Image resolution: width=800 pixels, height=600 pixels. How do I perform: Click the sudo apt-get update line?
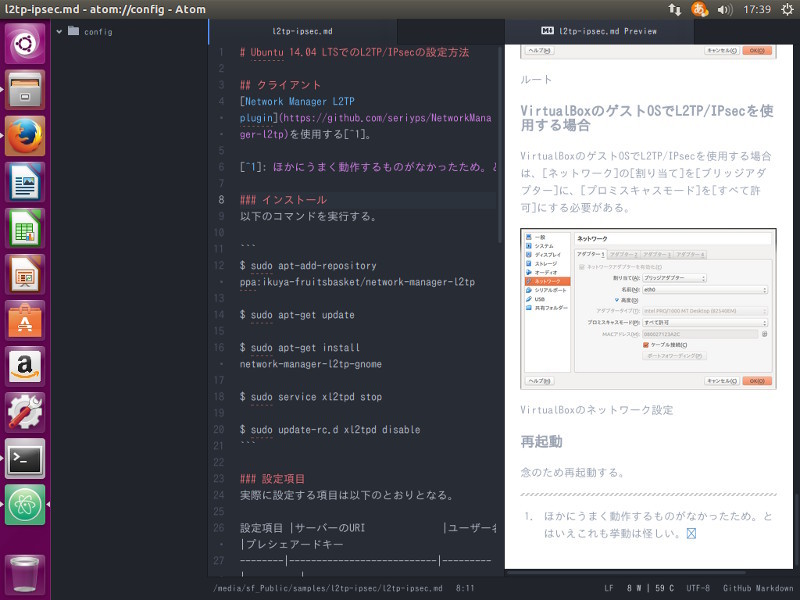(297, 315)
